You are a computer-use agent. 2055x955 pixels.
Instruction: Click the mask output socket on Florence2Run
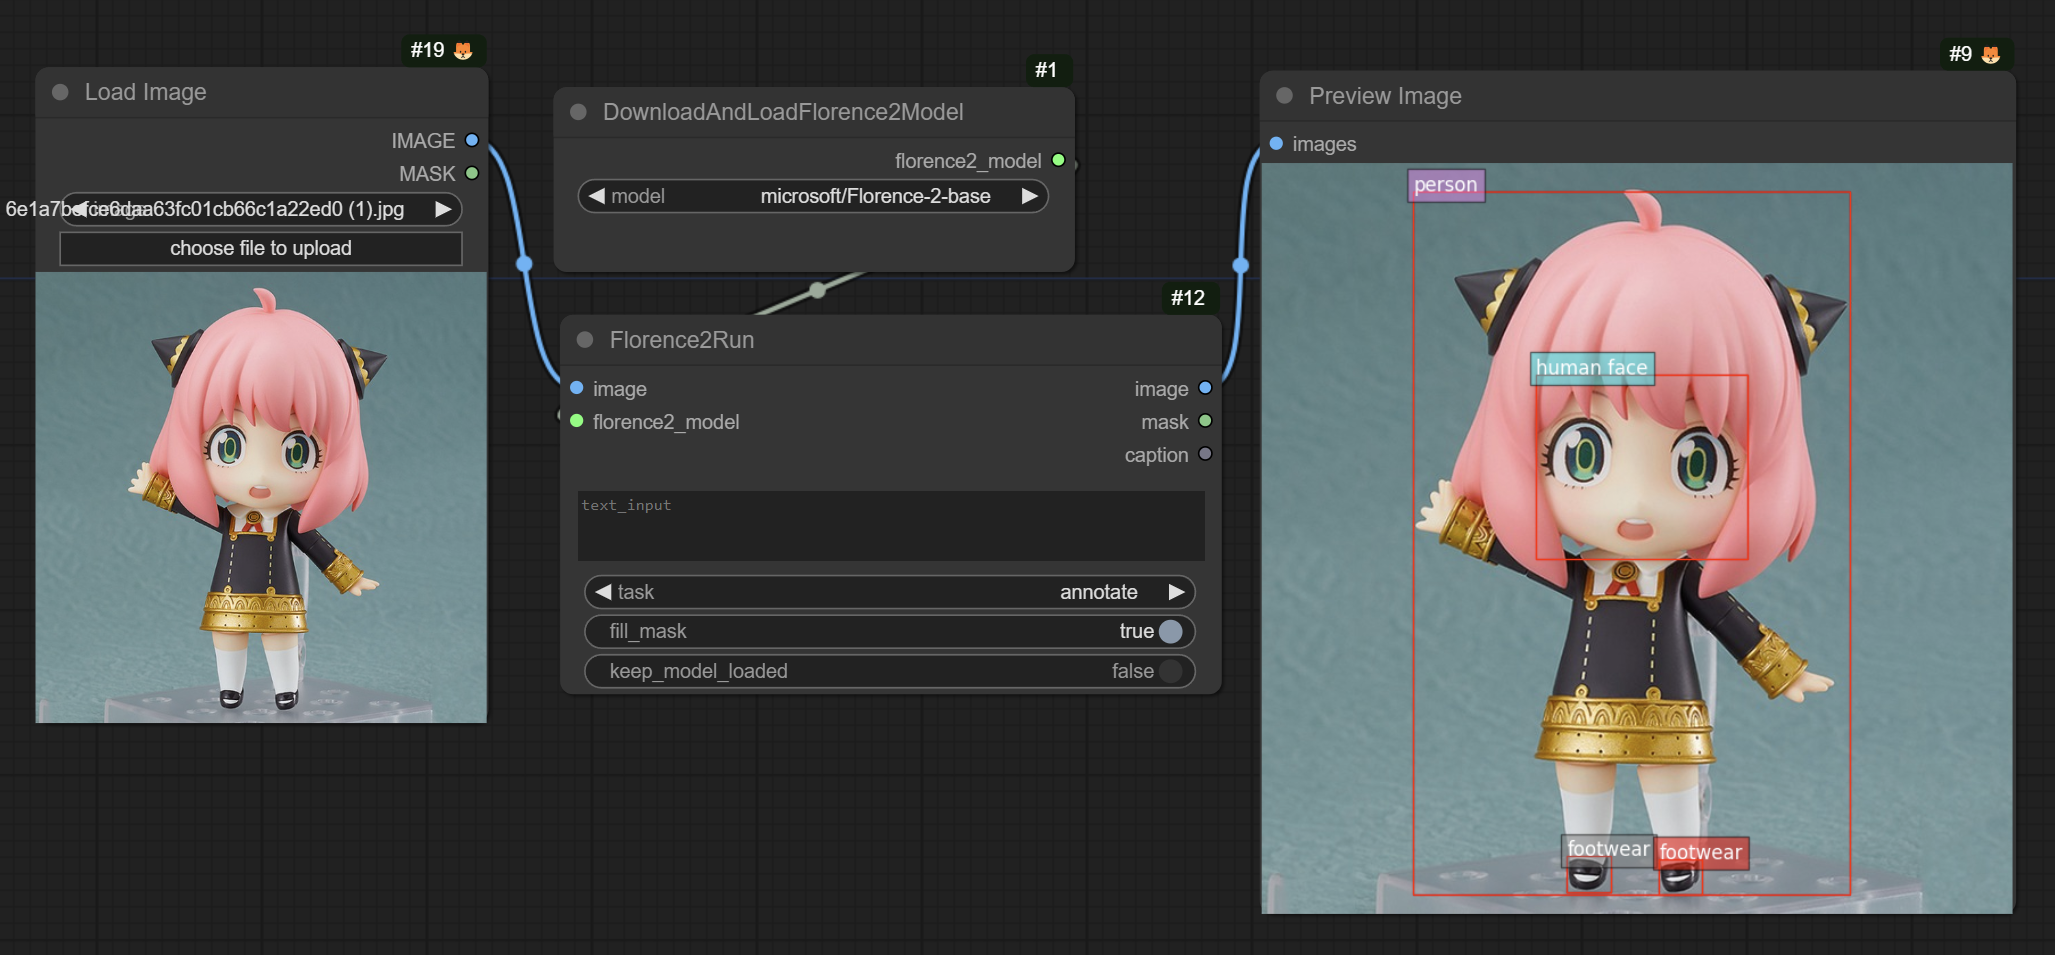click(1205, 421)
